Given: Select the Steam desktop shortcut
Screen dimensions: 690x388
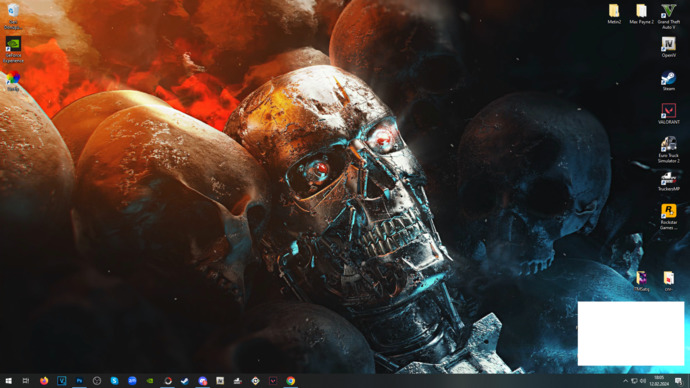Looking at the screenshot, I should (668, 81).
